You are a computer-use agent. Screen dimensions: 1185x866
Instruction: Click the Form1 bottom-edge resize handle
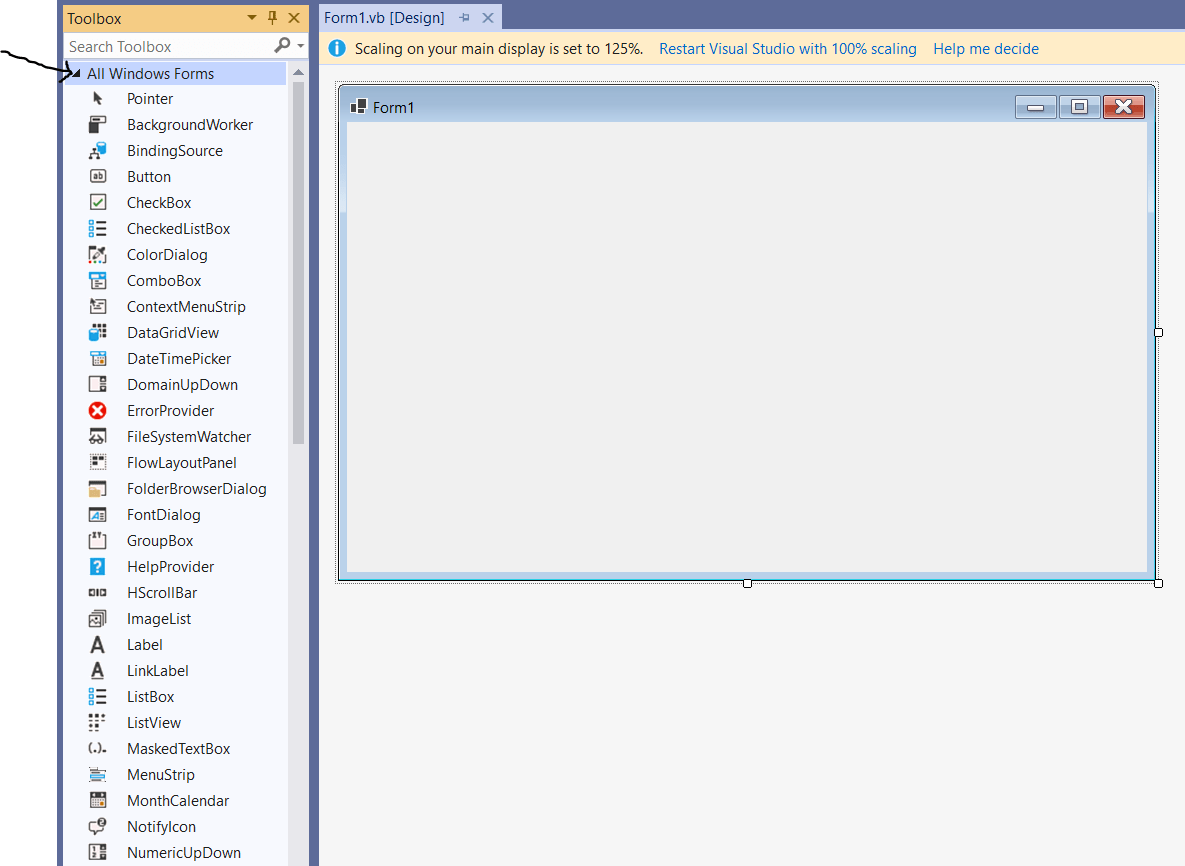point(747,583)
